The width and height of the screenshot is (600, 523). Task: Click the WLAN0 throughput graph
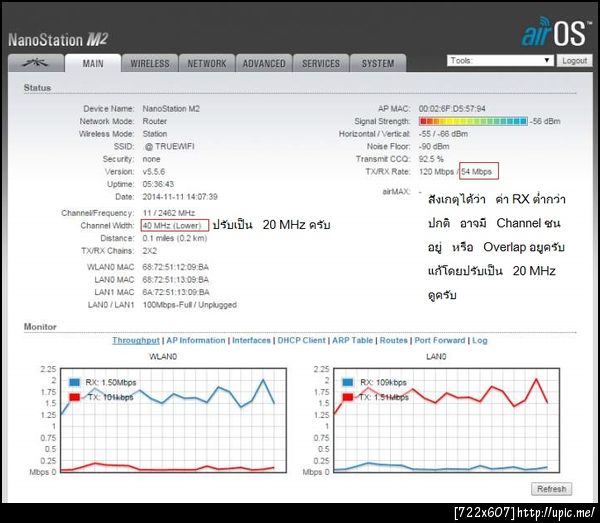coord(173,420)
